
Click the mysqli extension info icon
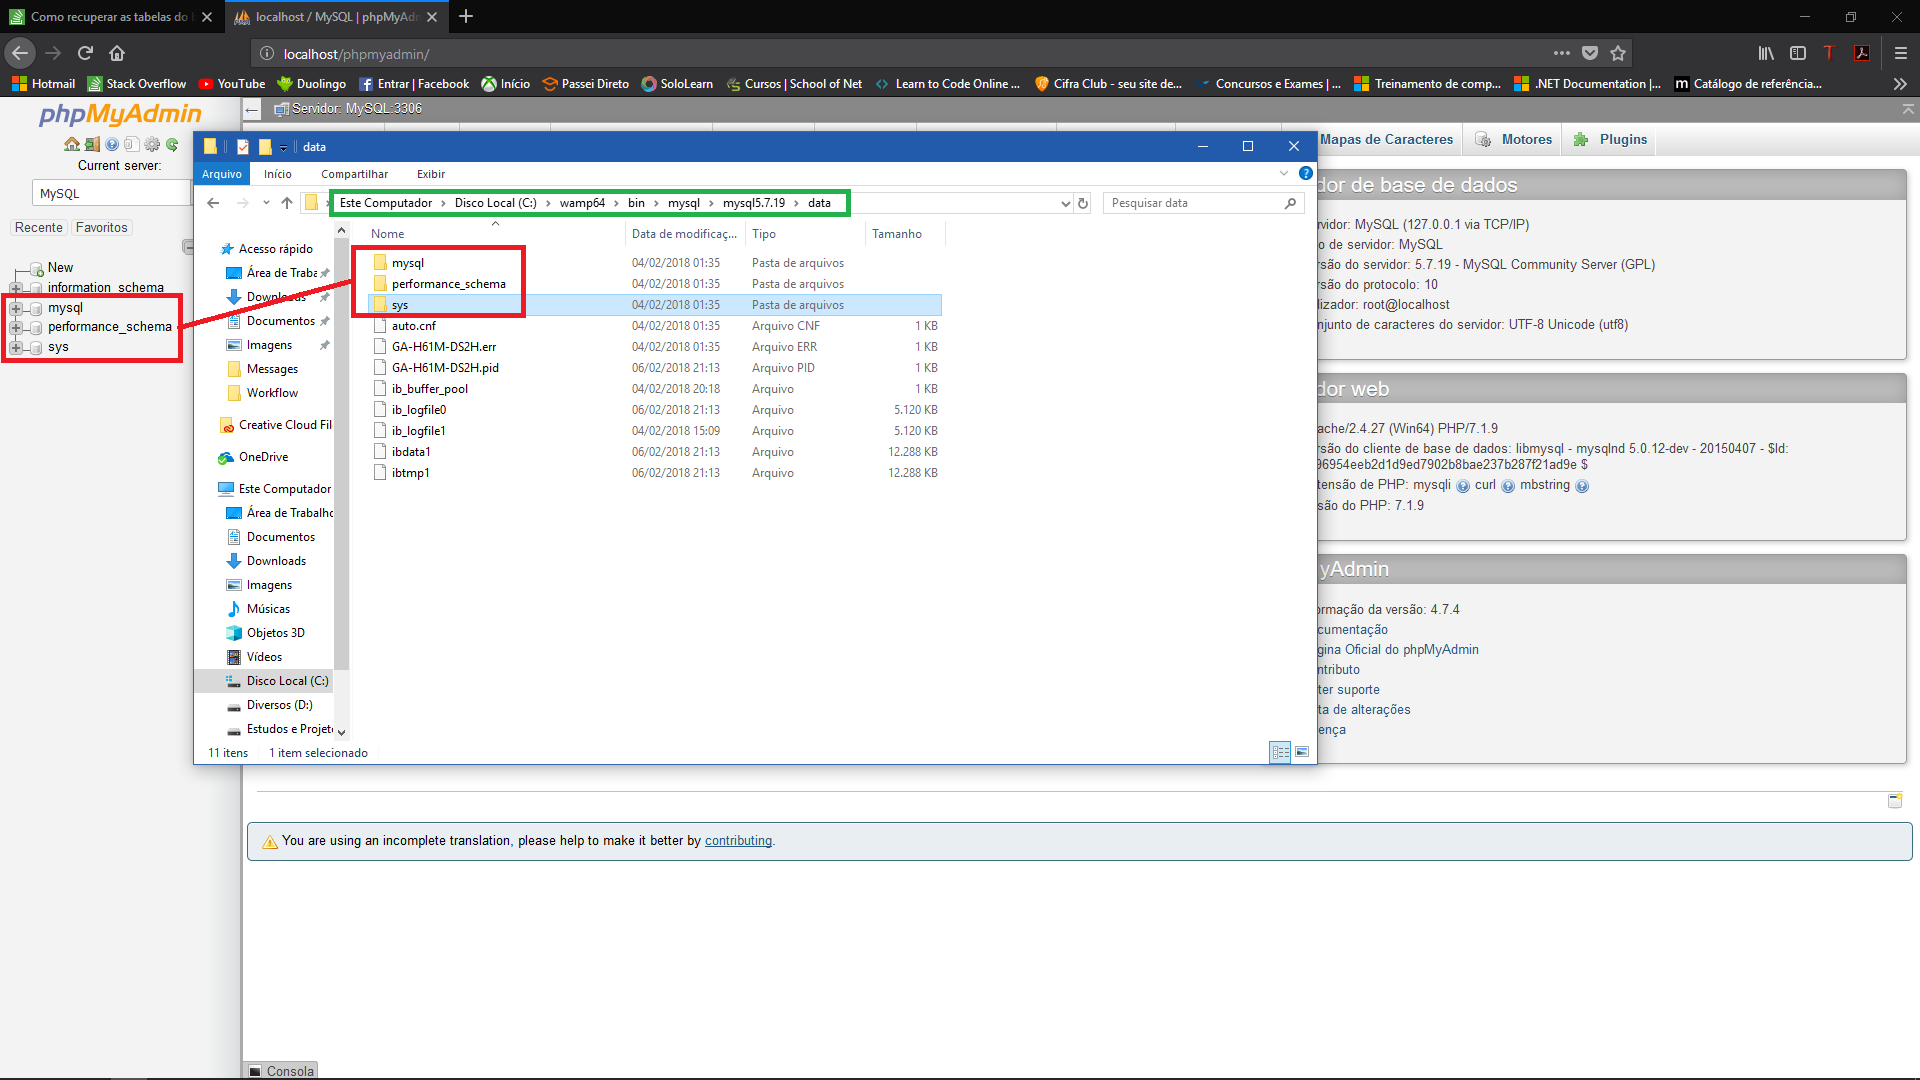click(1463, 486)
